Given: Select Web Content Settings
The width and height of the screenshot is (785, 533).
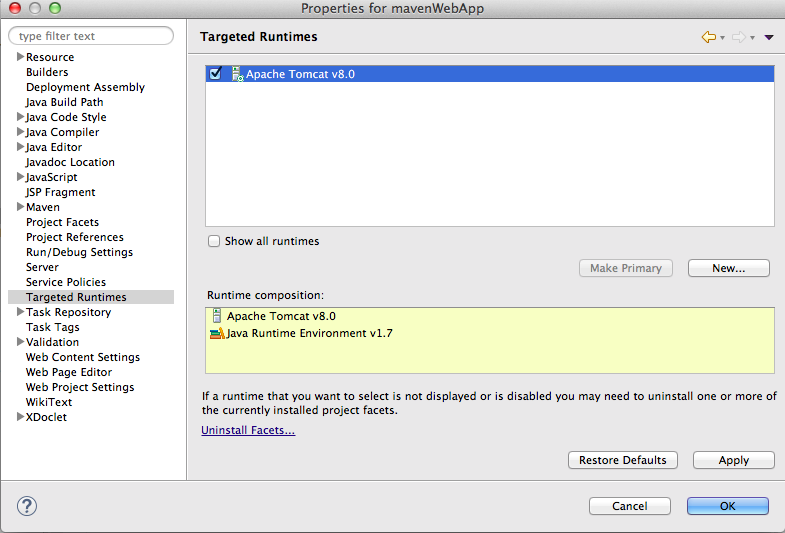Looking at the screenshot, I should pyautogui.click(x=83, y=357).
